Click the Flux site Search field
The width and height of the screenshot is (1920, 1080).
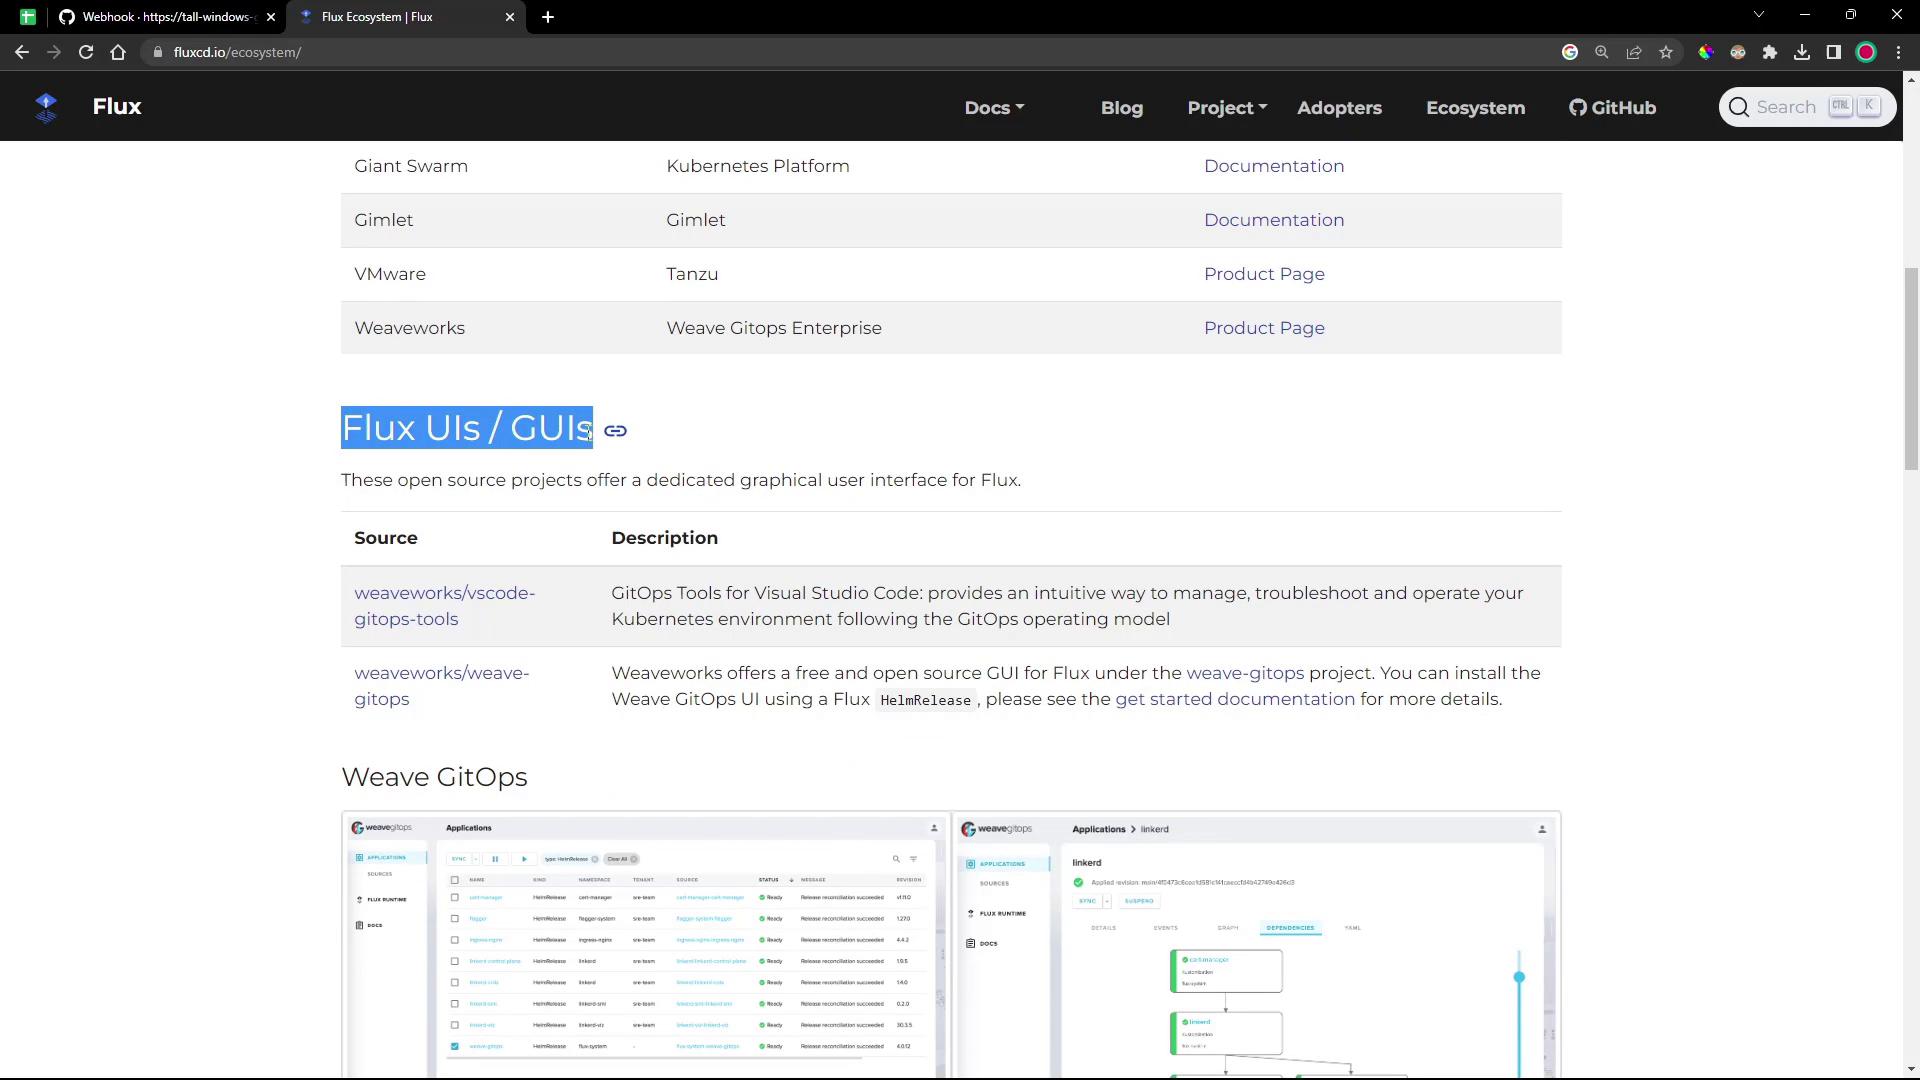click(x=1785, y=107)
